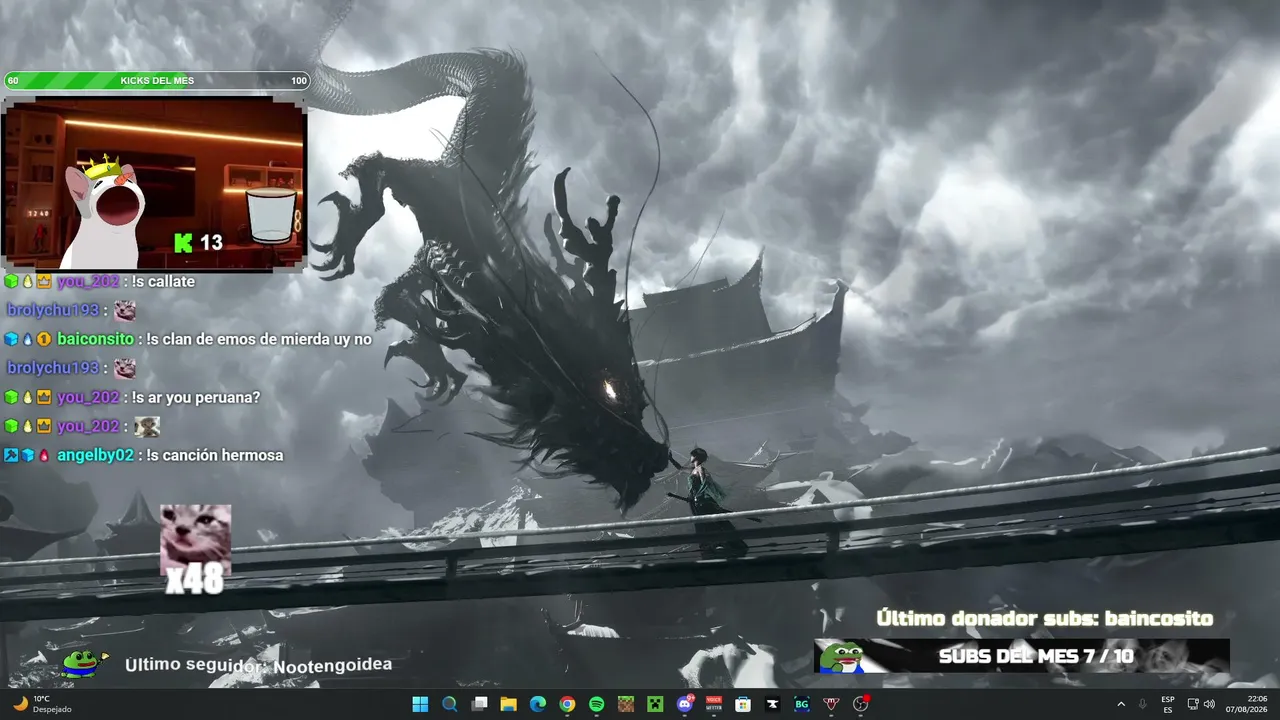Open the Windows Start menu
Screen dimensions: 1280x720
coord(420,704)
